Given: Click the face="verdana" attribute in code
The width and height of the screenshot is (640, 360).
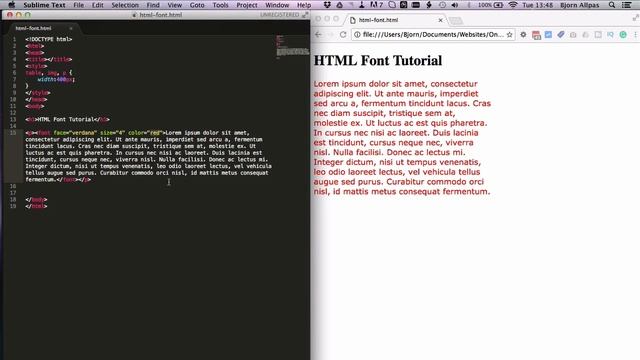Looking at the screenshot, I should (x=75, y=133).
